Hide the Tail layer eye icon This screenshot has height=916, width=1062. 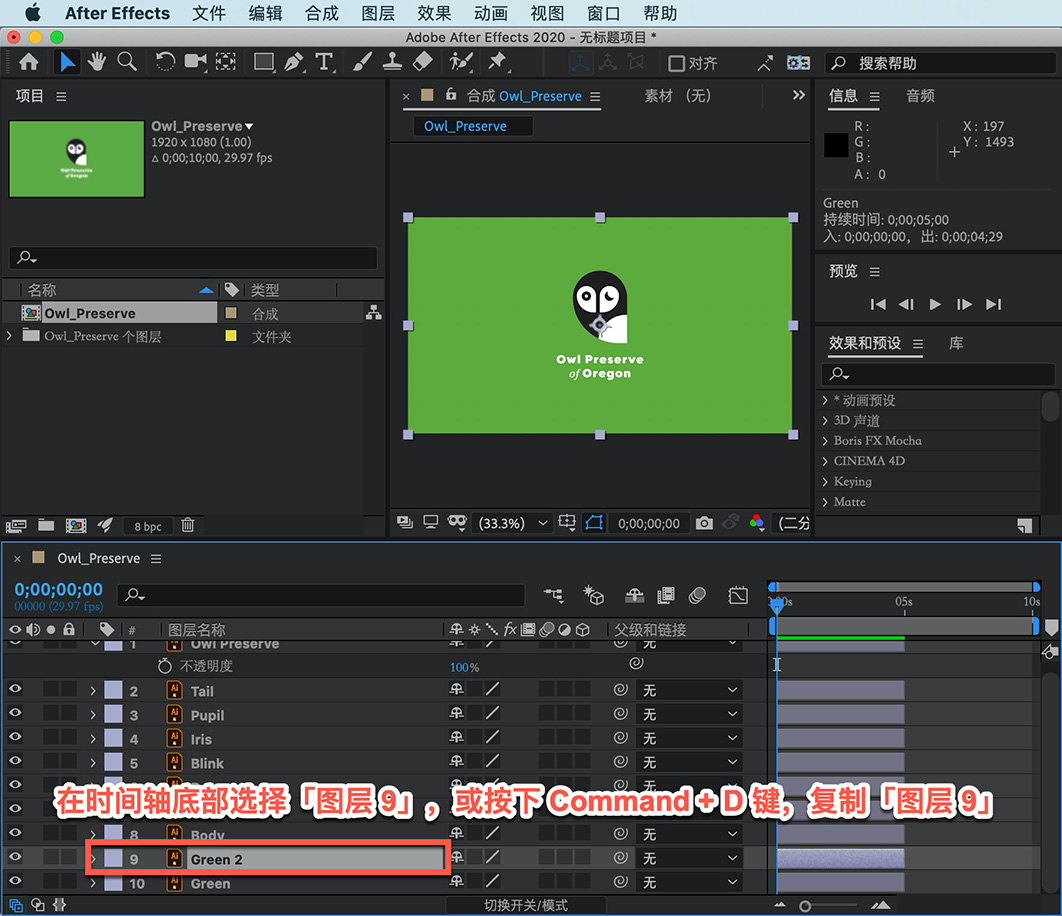tap(15, 689)
